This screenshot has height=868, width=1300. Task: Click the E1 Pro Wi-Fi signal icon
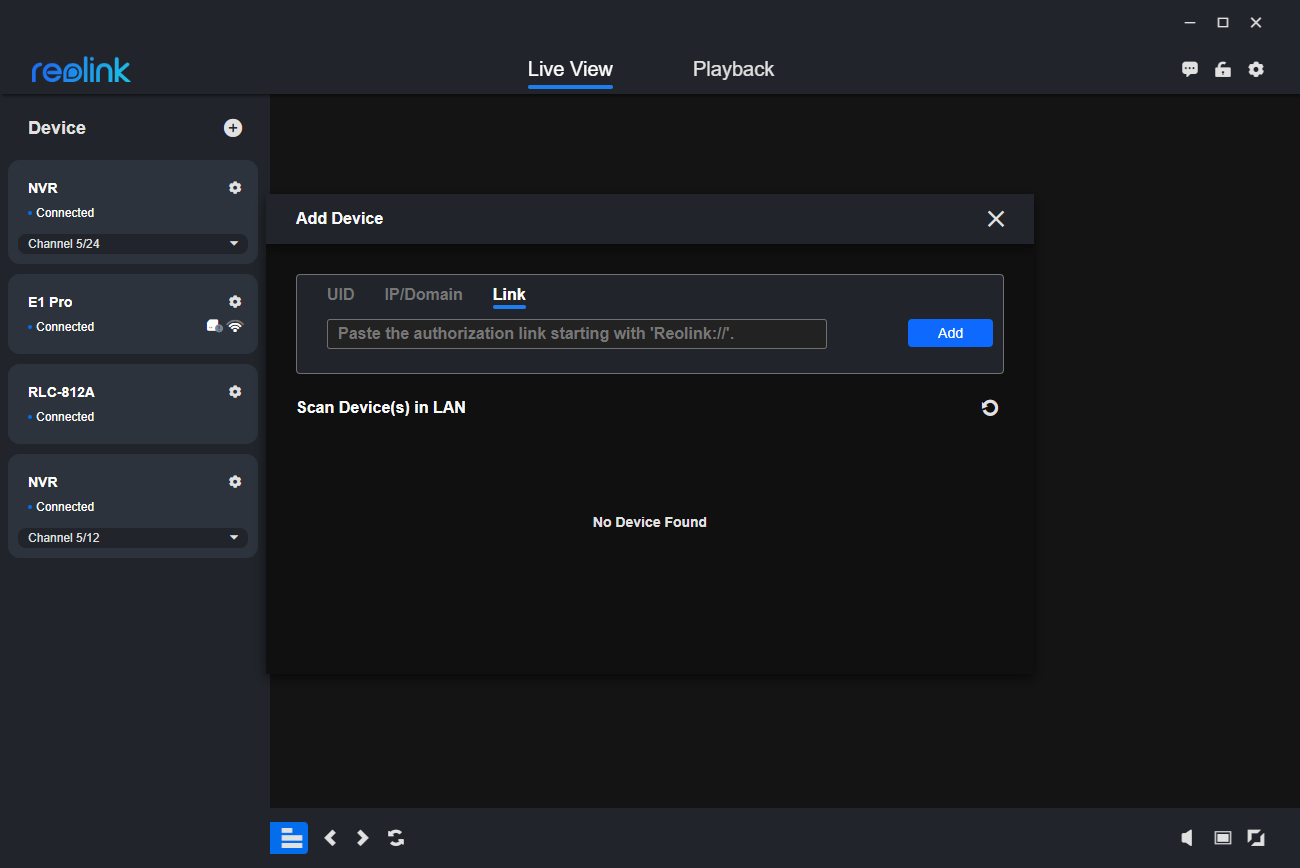pos(235,326)
